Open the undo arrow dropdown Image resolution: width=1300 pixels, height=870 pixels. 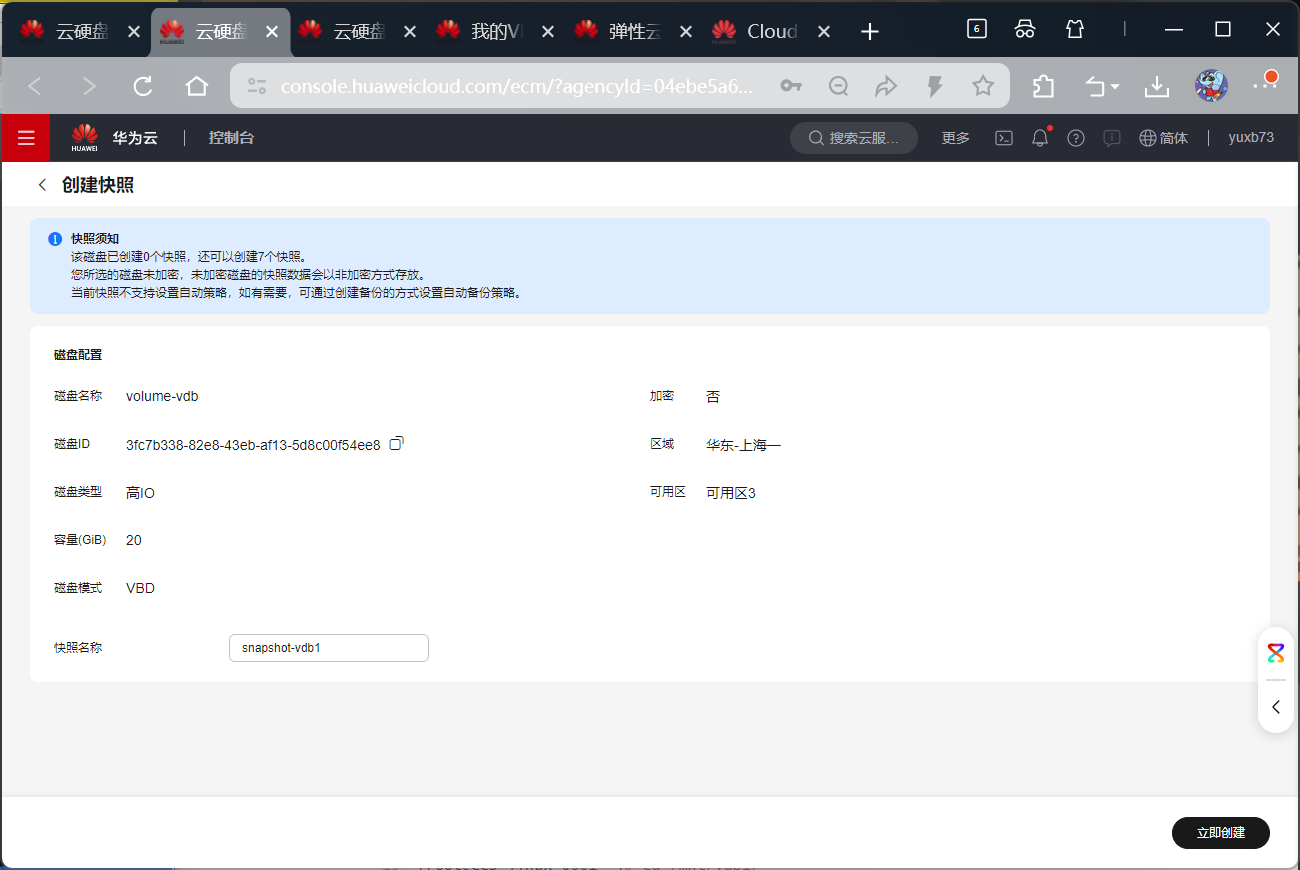pos(1103,86)
